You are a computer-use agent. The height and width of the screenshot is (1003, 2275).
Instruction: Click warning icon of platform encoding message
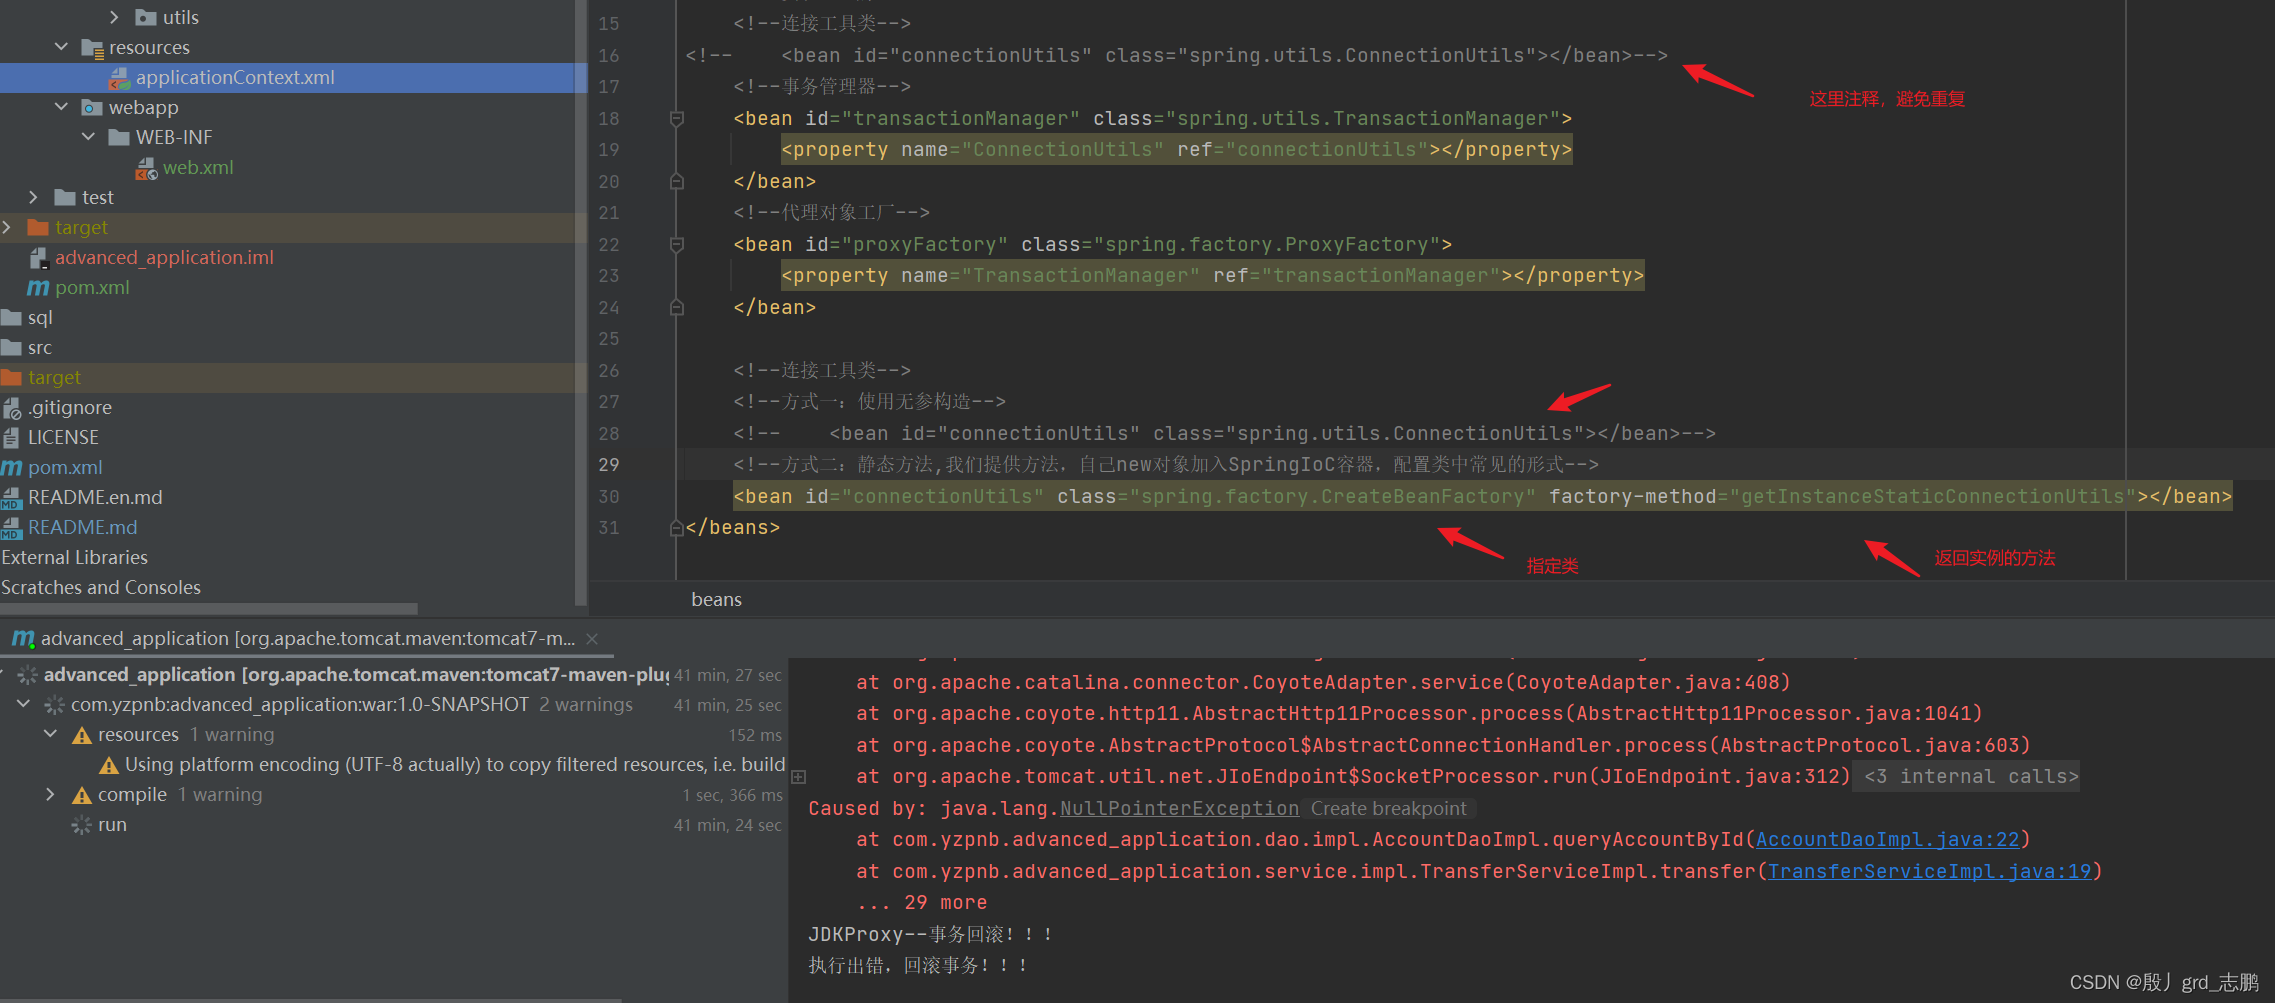pos(109,765)
